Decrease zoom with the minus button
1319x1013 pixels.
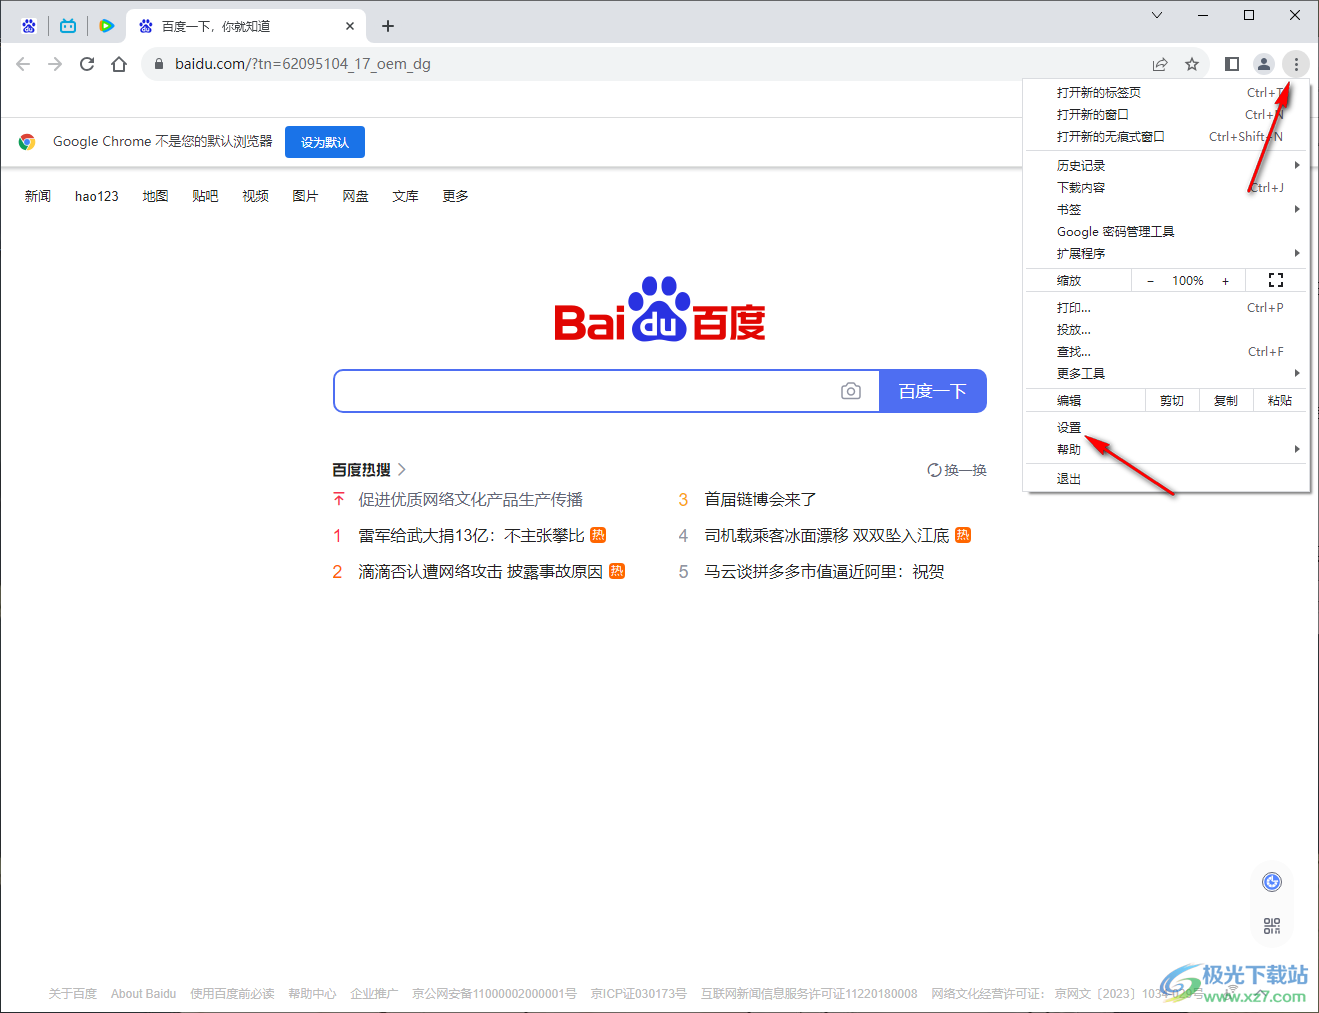[1150, 281]
